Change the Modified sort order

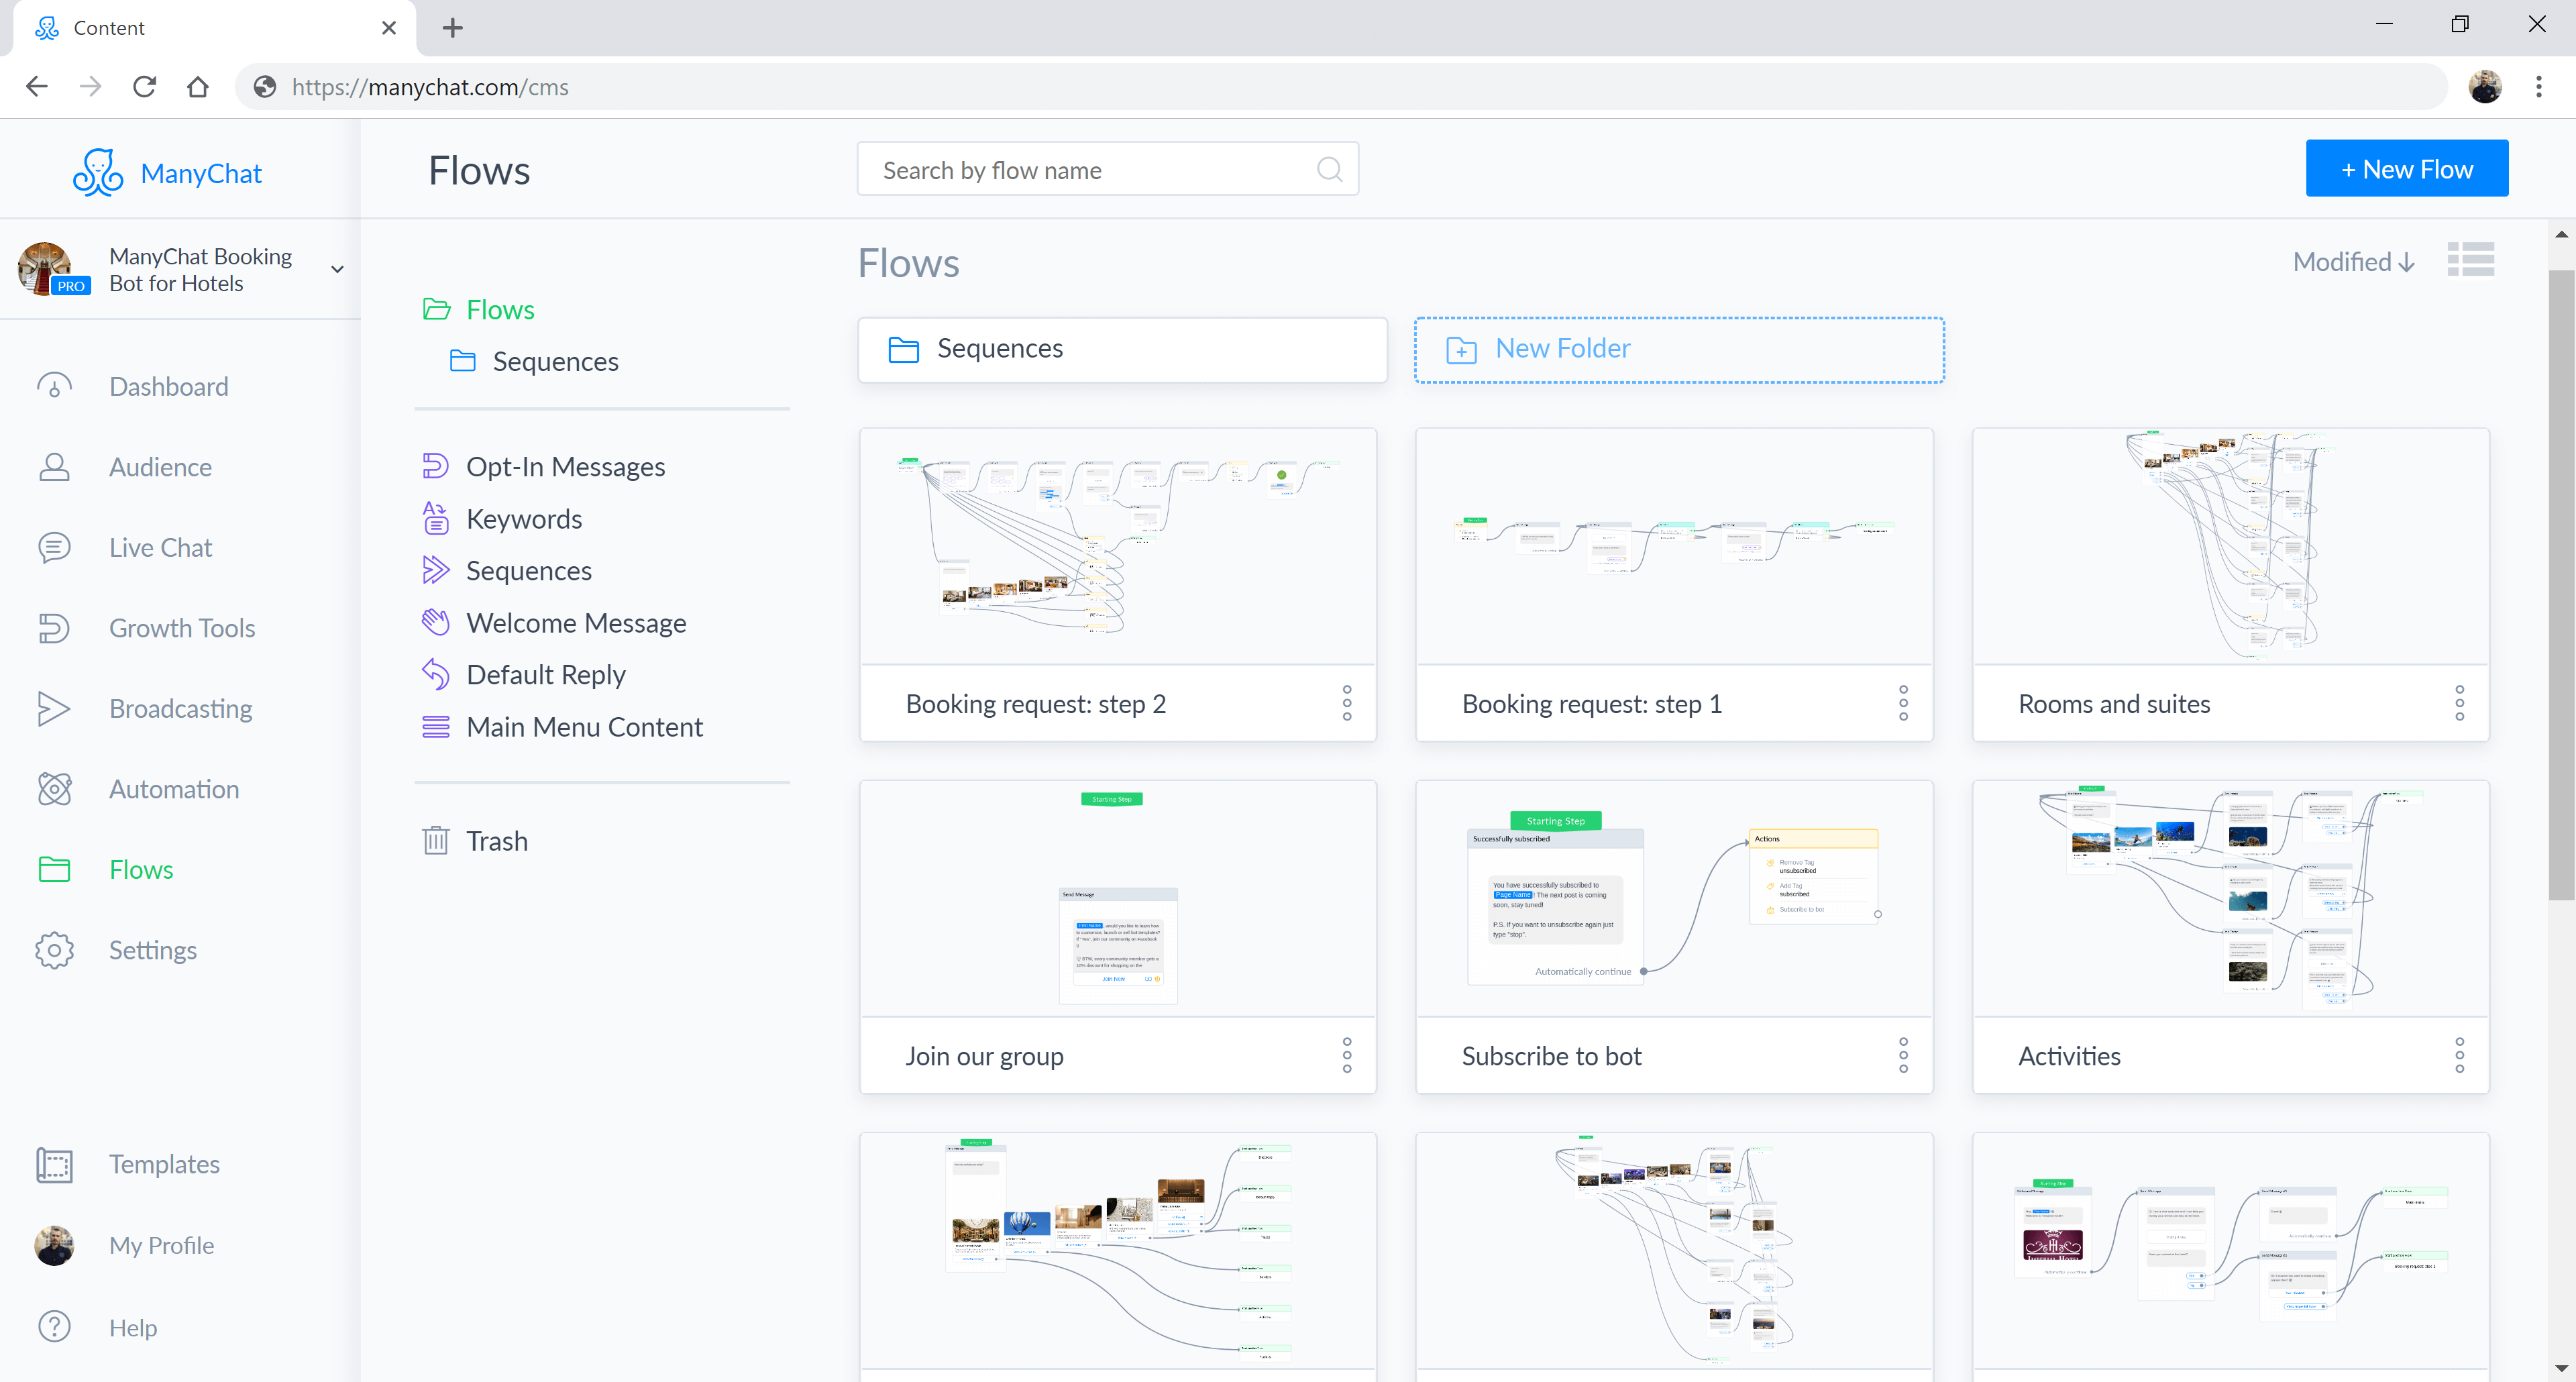click(2354, 262)
